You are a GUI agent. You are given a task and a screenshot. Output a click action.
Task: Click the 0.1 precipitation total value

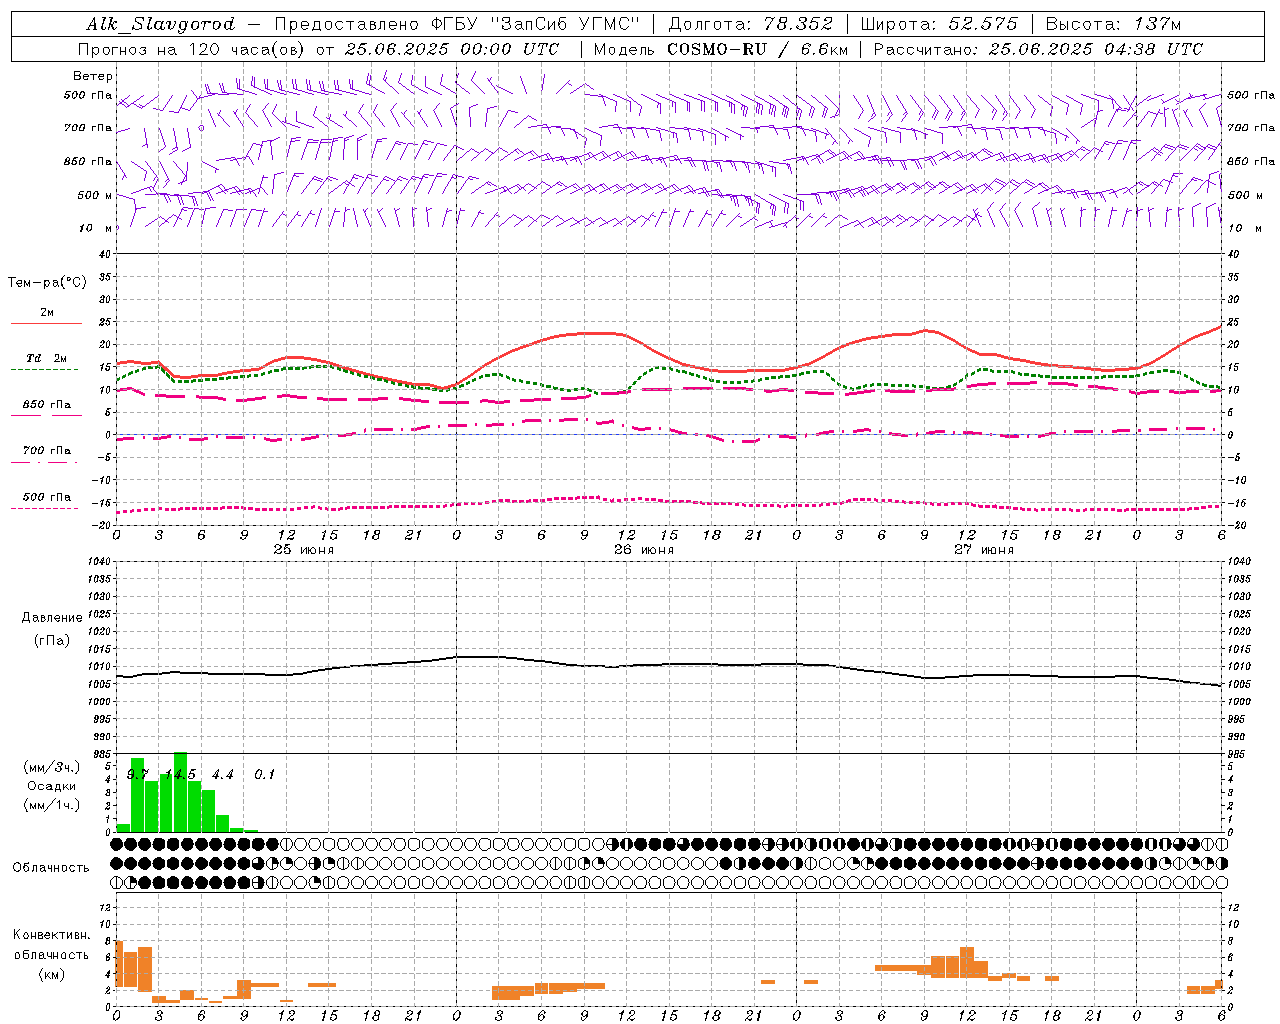pos(264,775)
